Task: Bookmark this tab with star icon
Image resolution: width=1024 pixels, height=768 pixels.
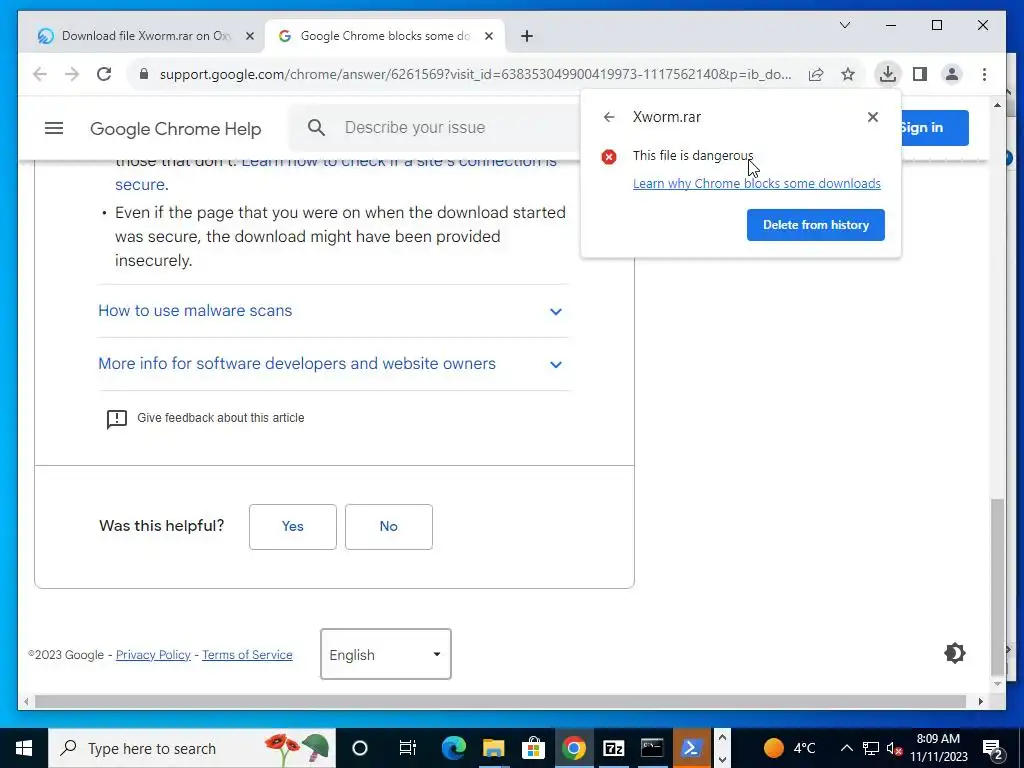Action: click(848, 74)
